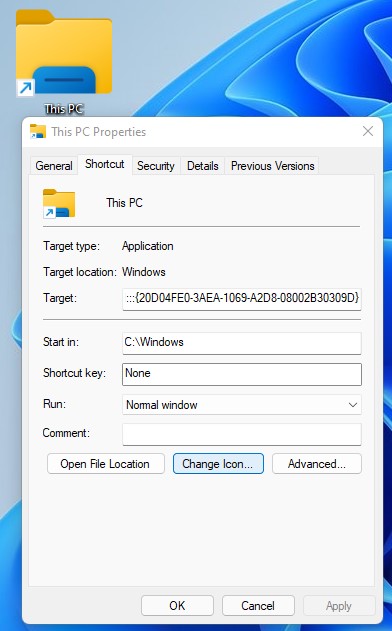
Task: Switch to the General tab
Action: click(x=54, y=166)
